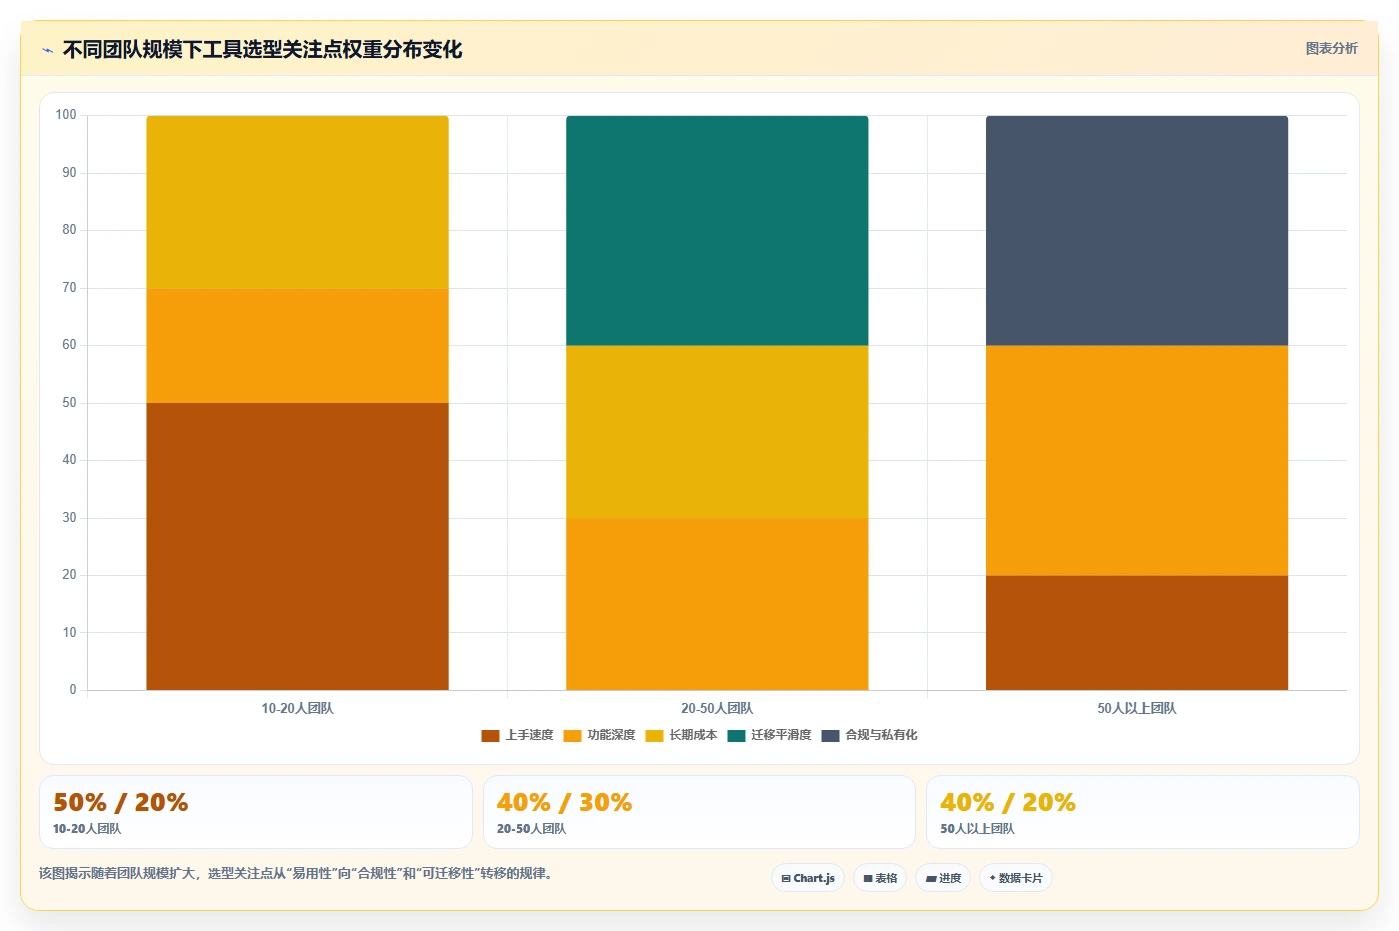Click the 上手速度 segment in 50人以上团队 bar
The image size is (1399, 931).
click(1137, 633)
